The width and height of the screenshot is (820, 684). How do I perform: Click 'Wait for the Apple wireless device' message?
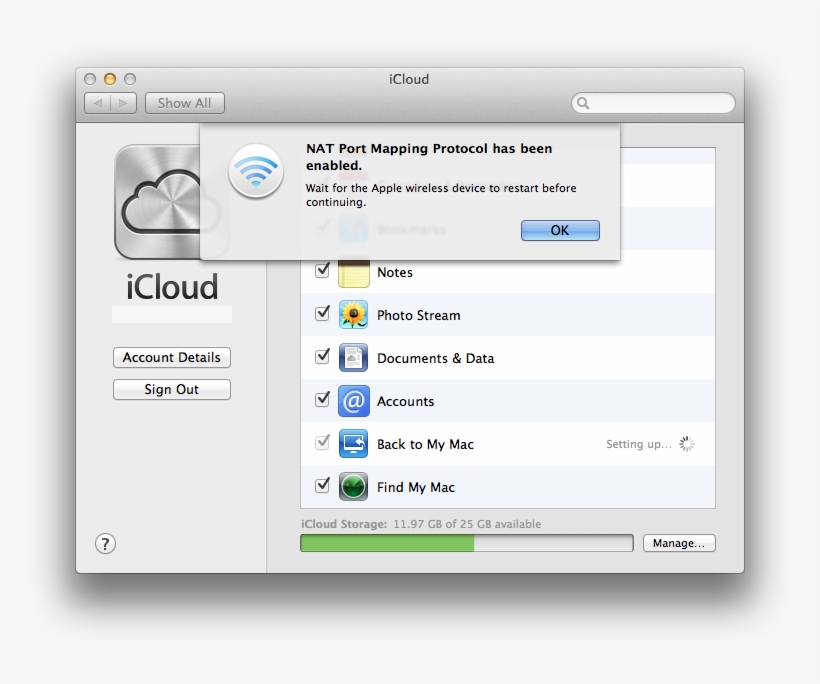(x=441, y=195)
